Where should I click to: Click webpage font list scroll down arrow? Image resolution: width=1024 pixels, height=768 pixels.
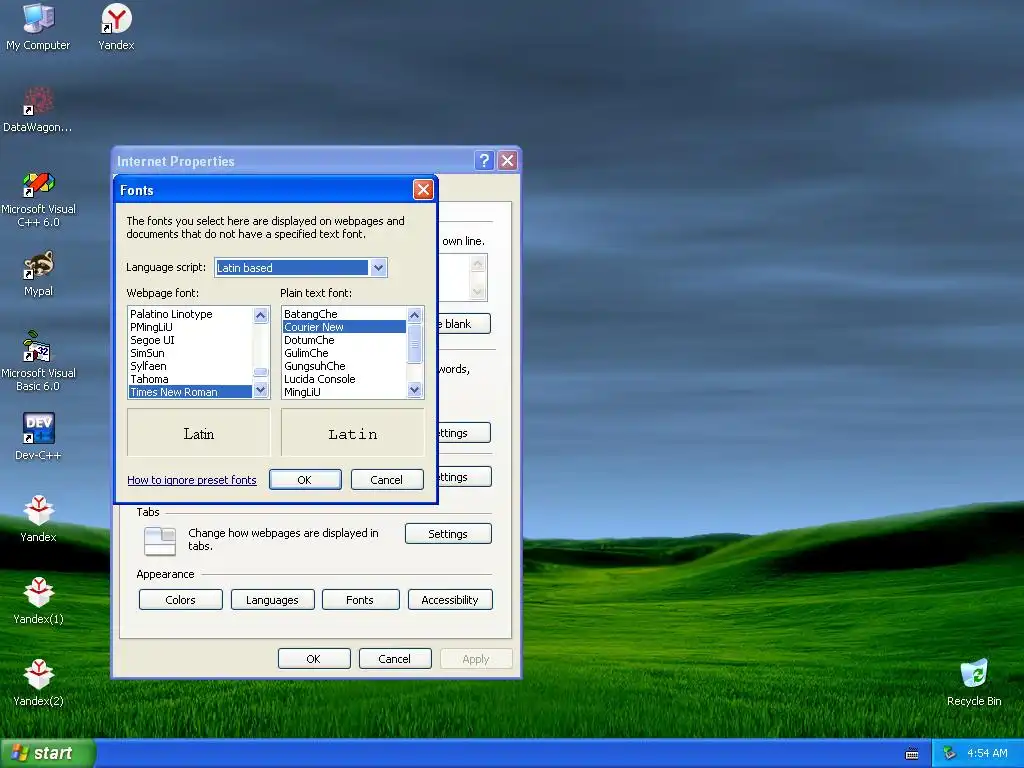pos(261,390)
